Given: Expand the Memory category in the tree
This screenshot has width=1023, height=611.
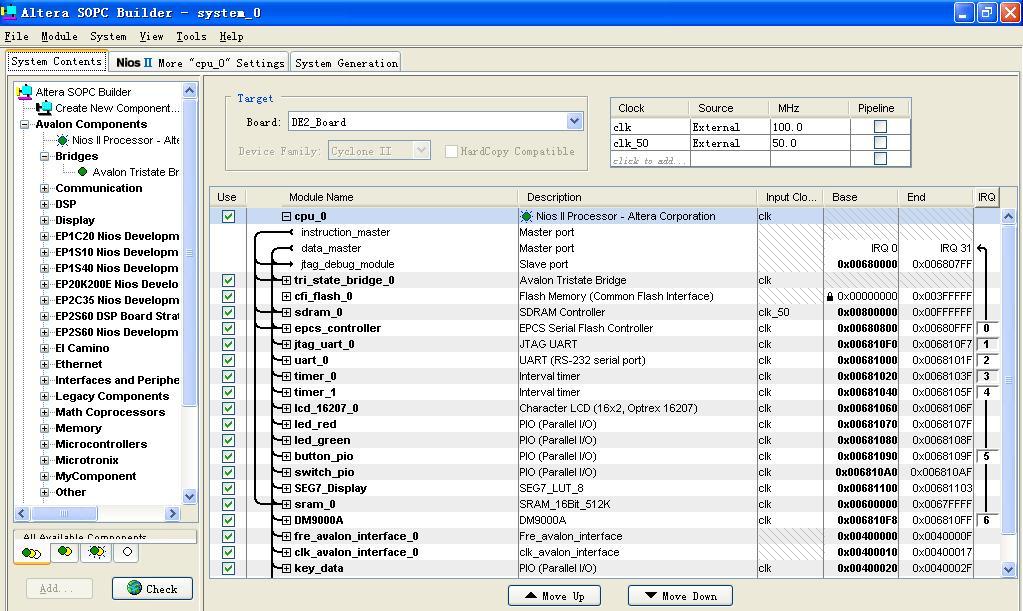Looking at the screenshot, I should point(44,428).
